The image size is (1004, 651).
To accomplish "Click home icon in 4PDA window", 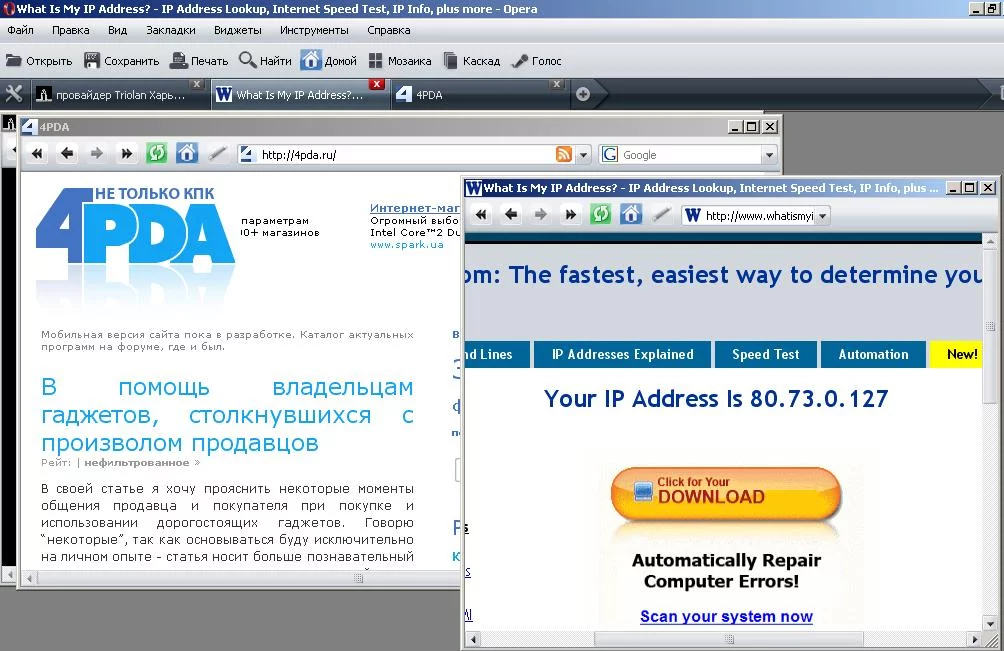I will coord(186,154).
